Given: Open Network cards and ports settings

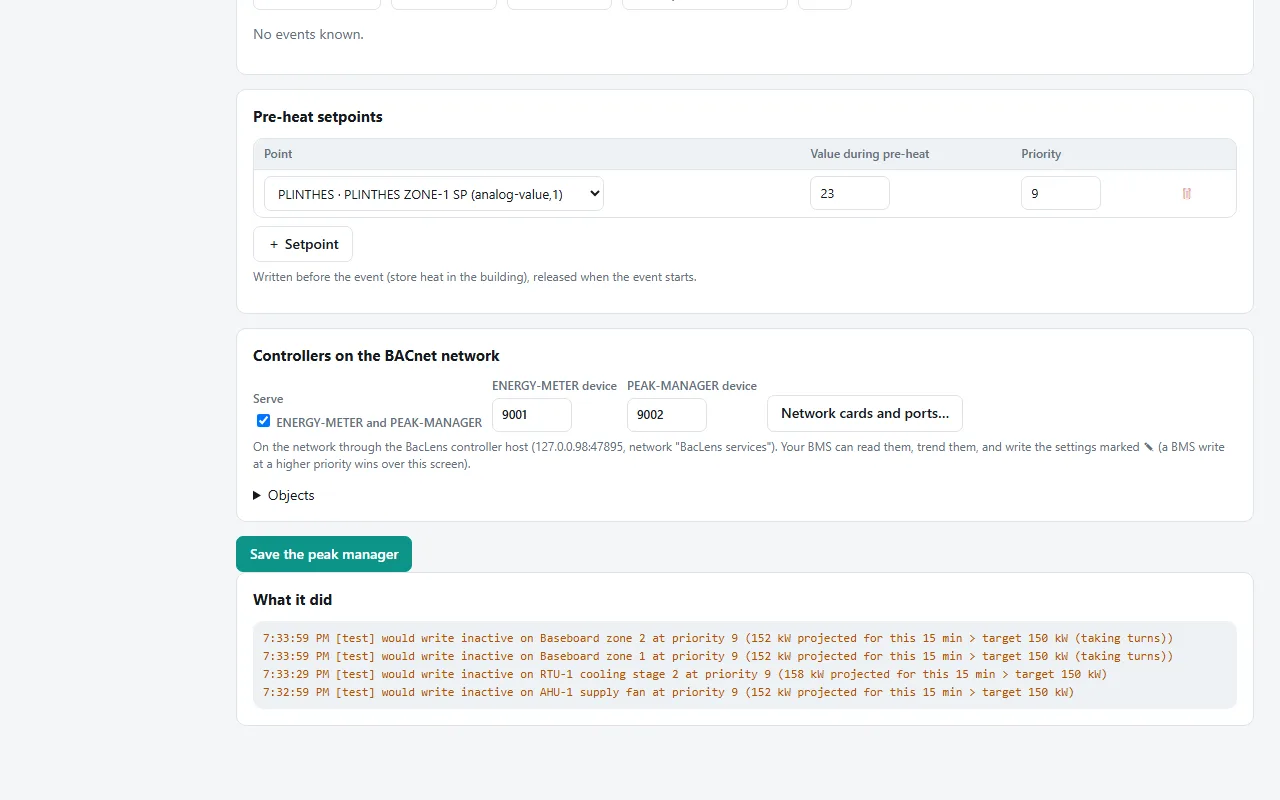Looking at the screenshot, I should click(x=865, y=414).
